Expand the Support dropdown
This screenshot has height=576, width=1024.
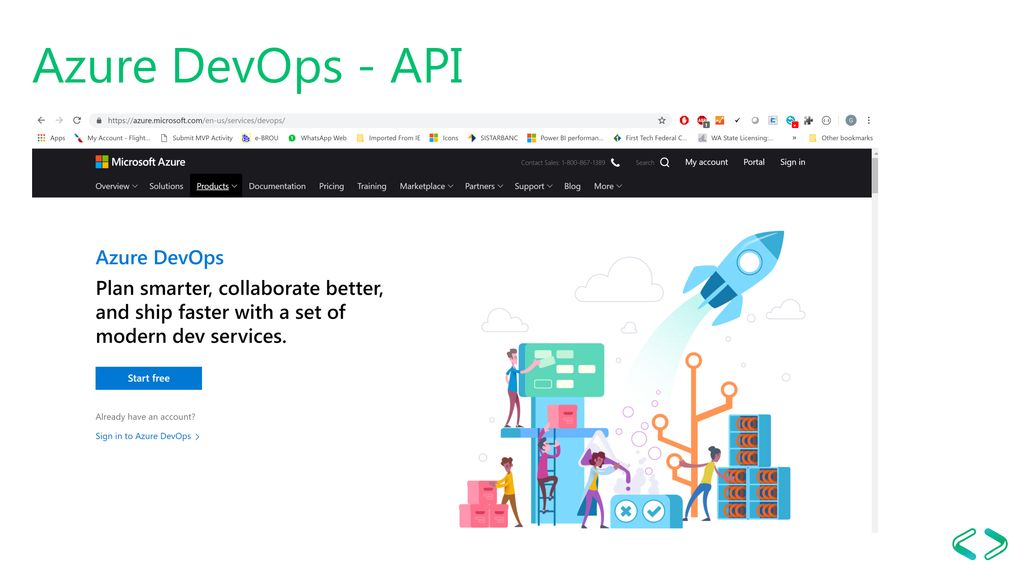coord(533,186)
